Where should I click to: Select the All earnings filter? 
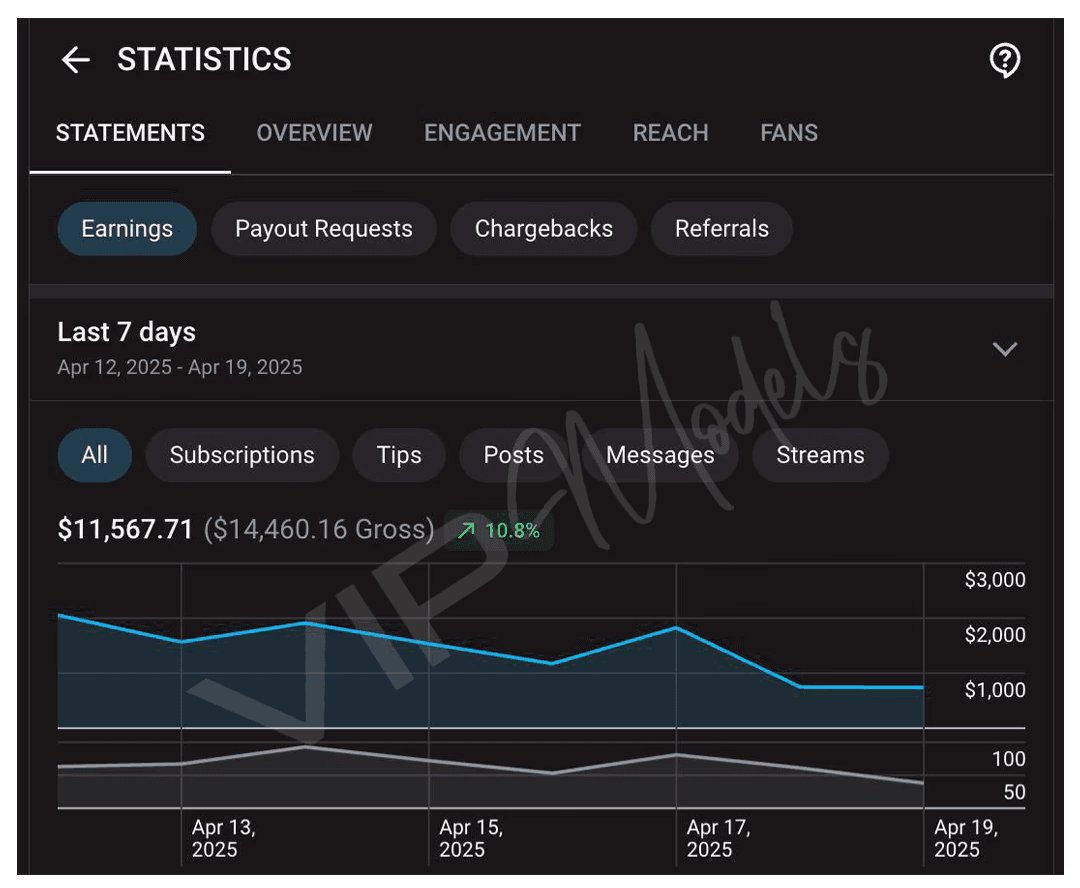94,455
